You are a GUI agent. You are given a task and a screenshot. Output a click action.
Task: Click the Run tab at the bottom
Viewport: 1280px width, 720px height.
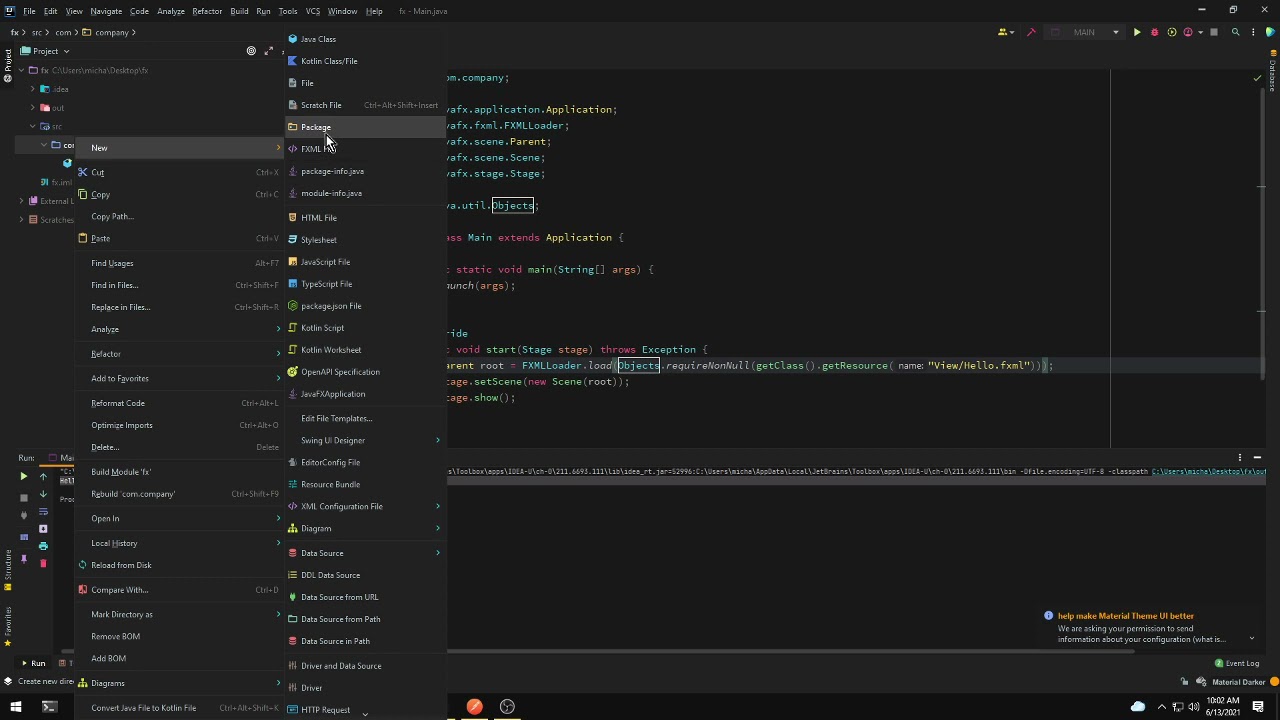(x=33, y=663)
